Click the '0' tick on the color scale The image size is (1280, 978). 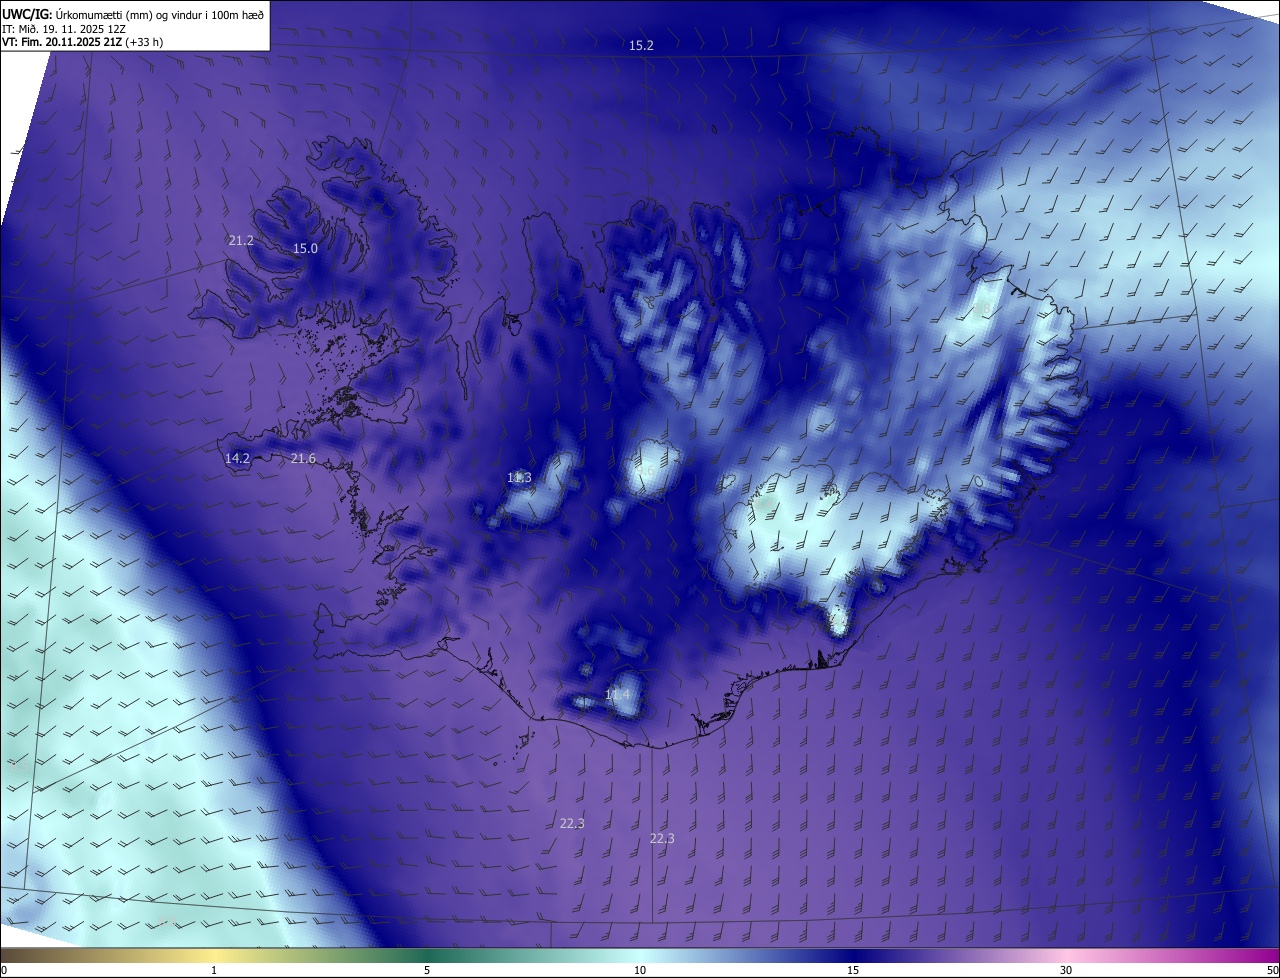[4, 970]
